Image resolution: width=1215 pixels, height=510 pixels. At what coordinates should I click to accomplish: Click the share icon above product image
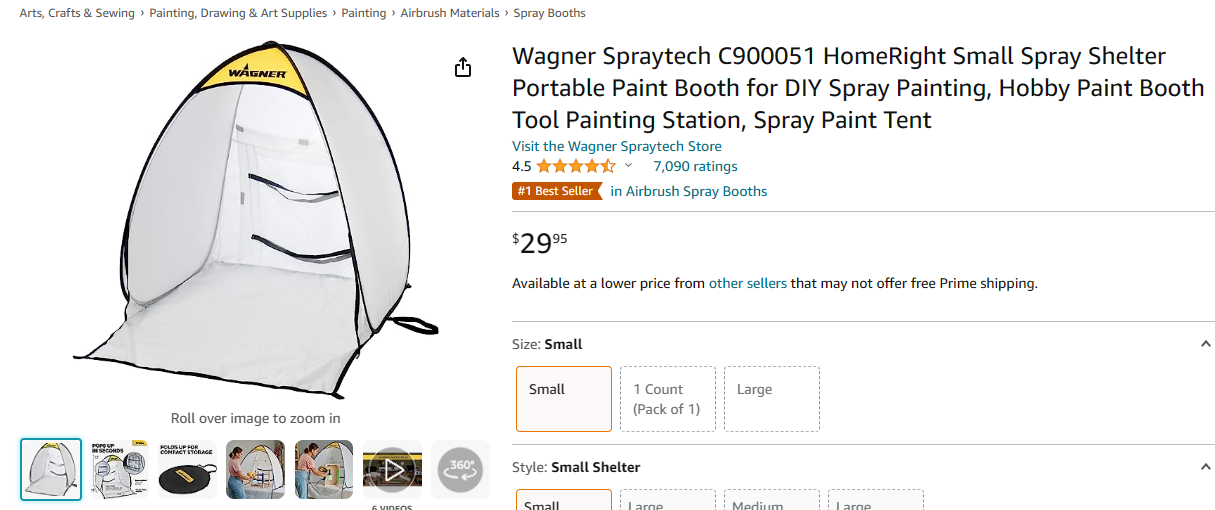[462, 68]
